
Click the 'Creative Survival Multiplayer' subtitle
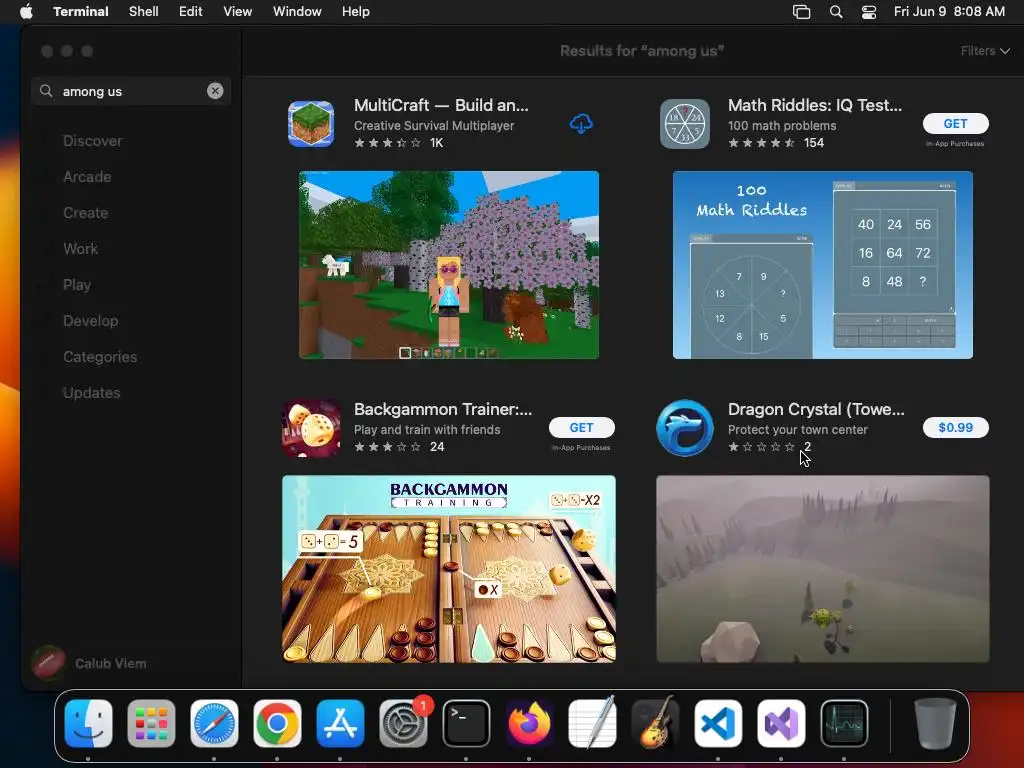434,125
